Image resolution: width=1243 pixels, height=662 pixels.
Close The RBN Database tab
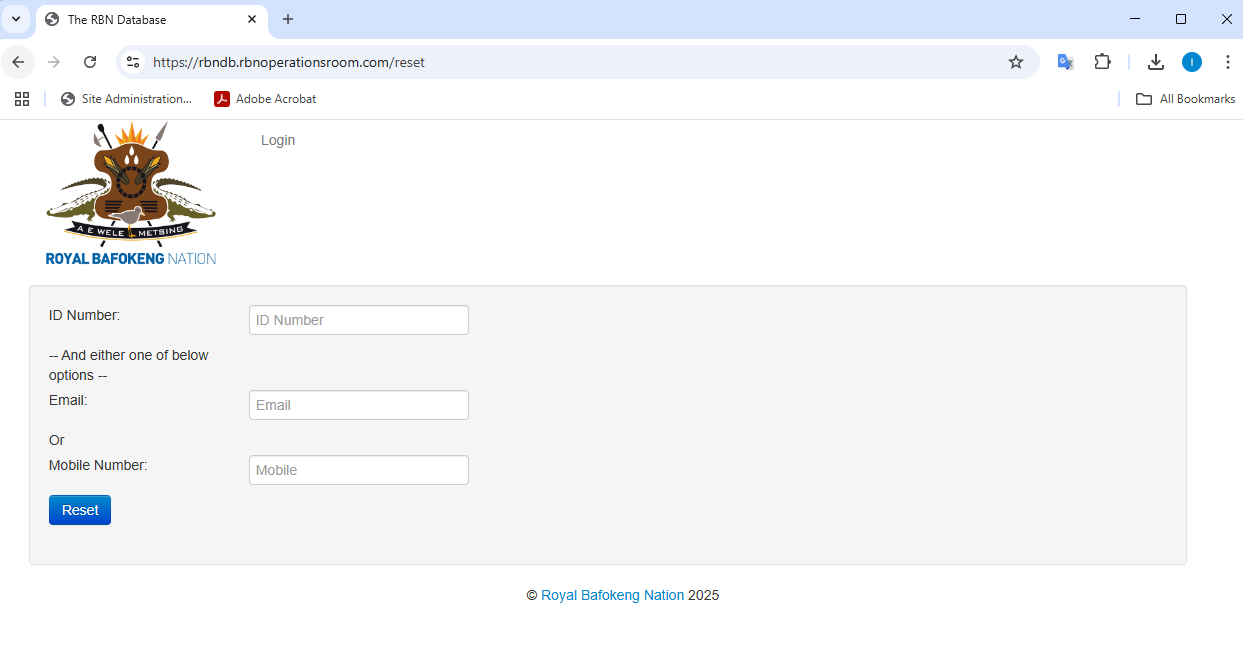coord(252,19)
